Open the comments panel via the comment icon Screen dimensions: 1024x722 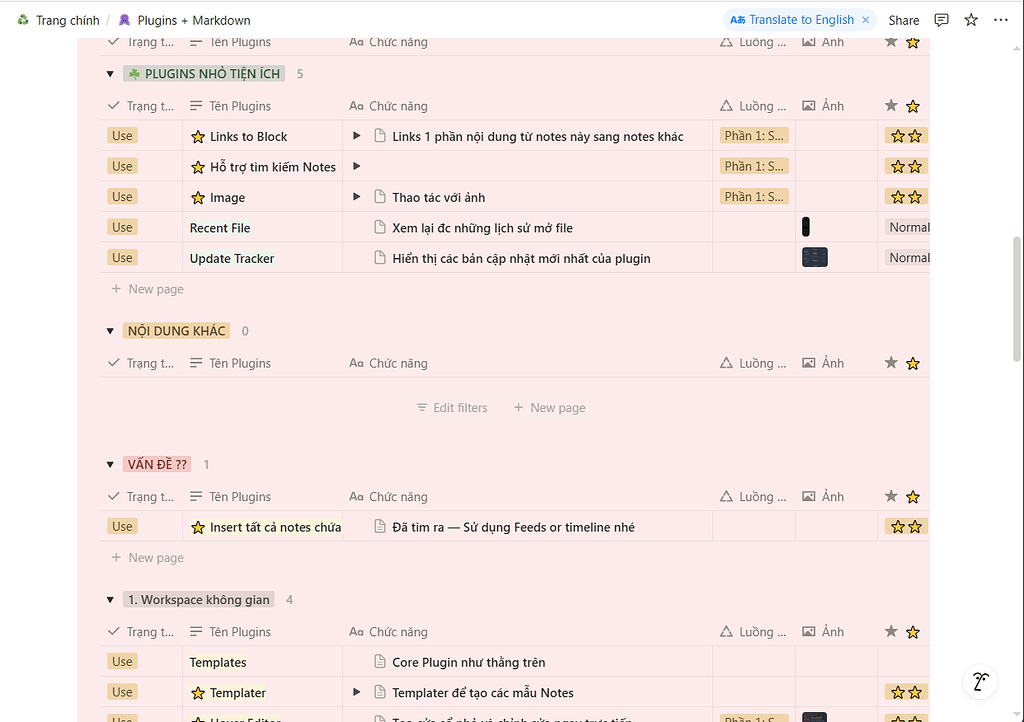[x=941, y=19]
